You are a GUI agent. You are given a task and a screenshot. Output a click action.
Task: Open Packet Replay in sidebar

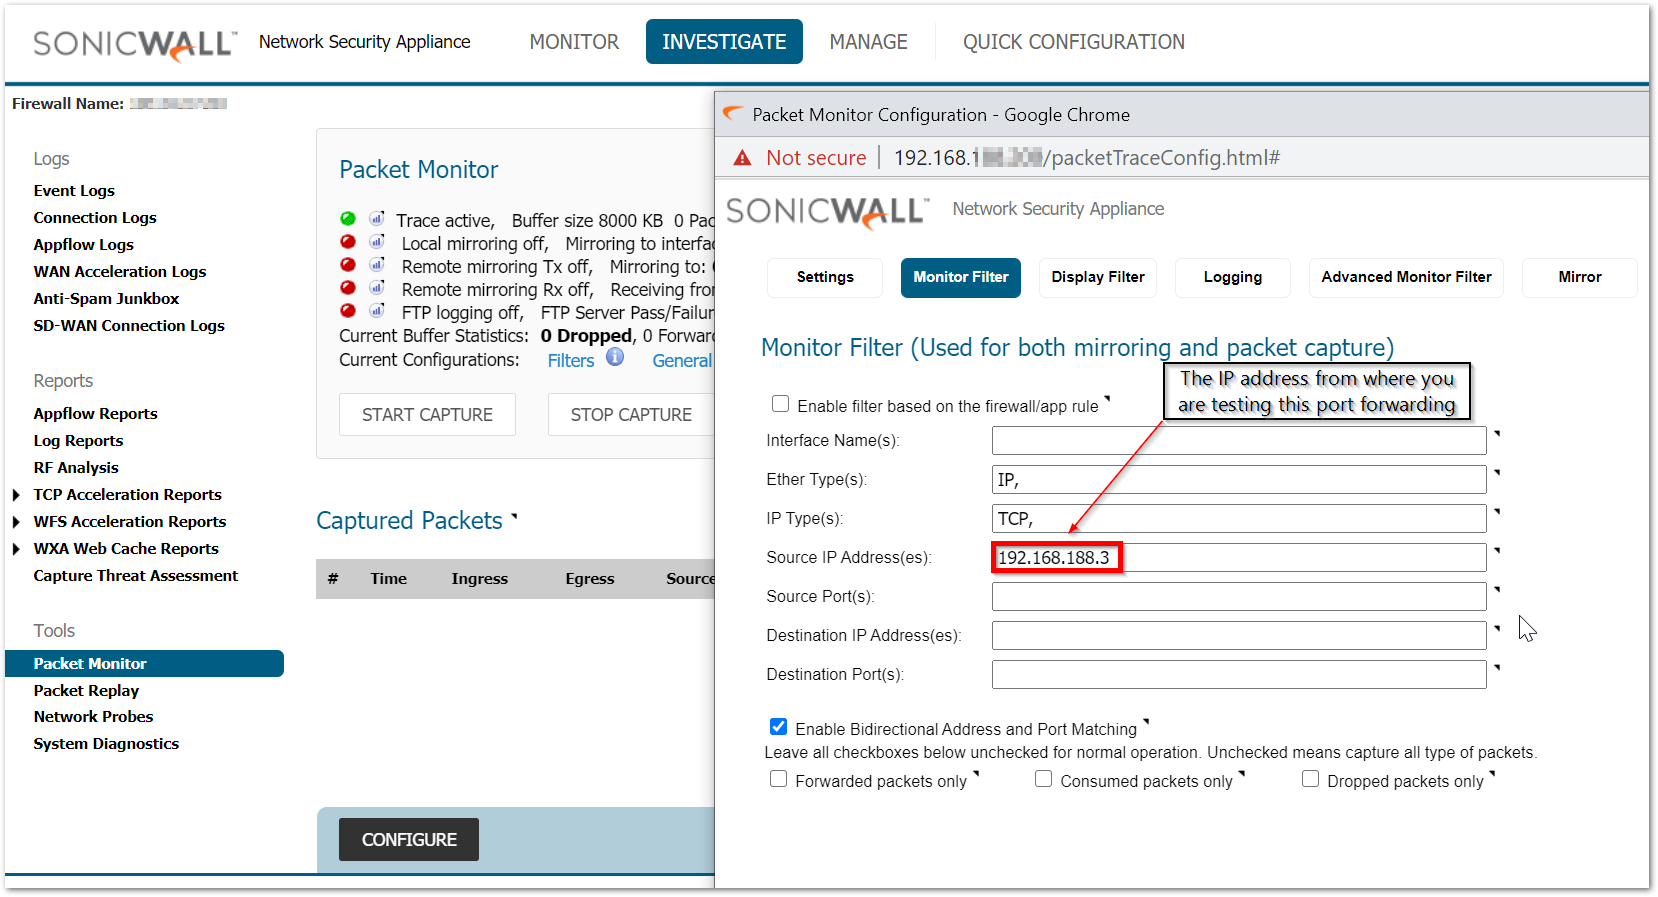[x=86, y=691]
